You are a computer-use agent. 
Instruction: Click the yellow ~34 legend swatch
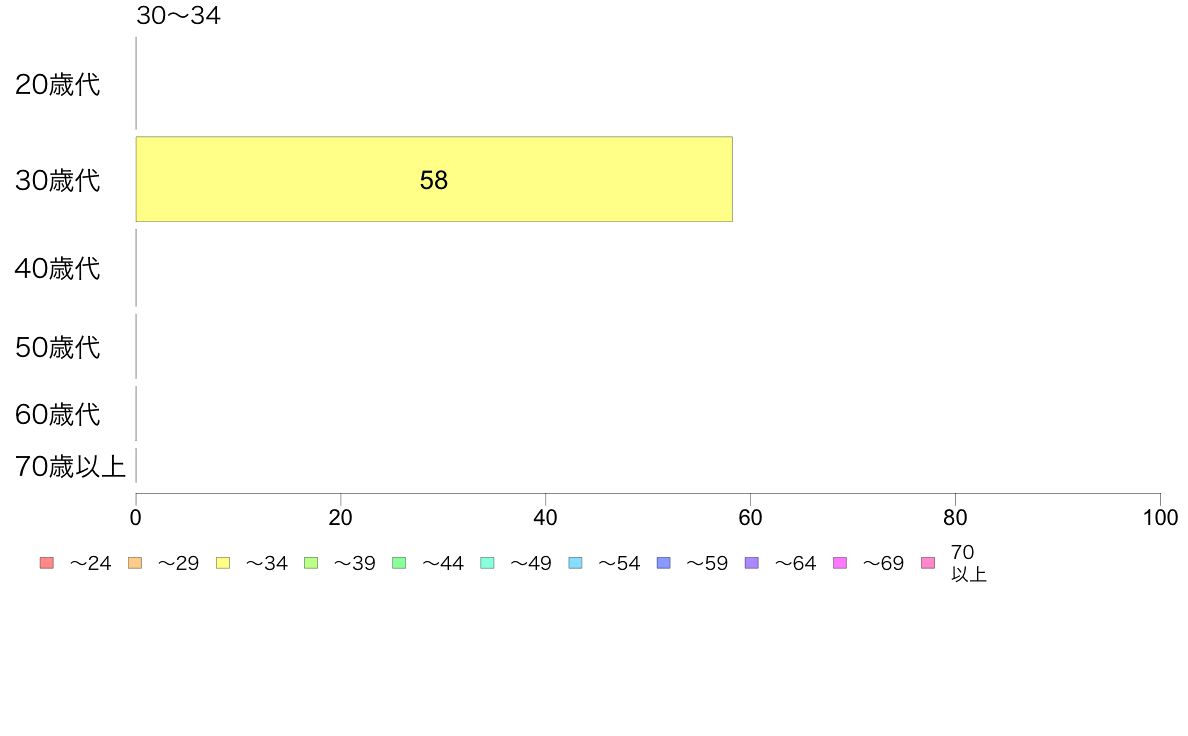pos(223,562)
